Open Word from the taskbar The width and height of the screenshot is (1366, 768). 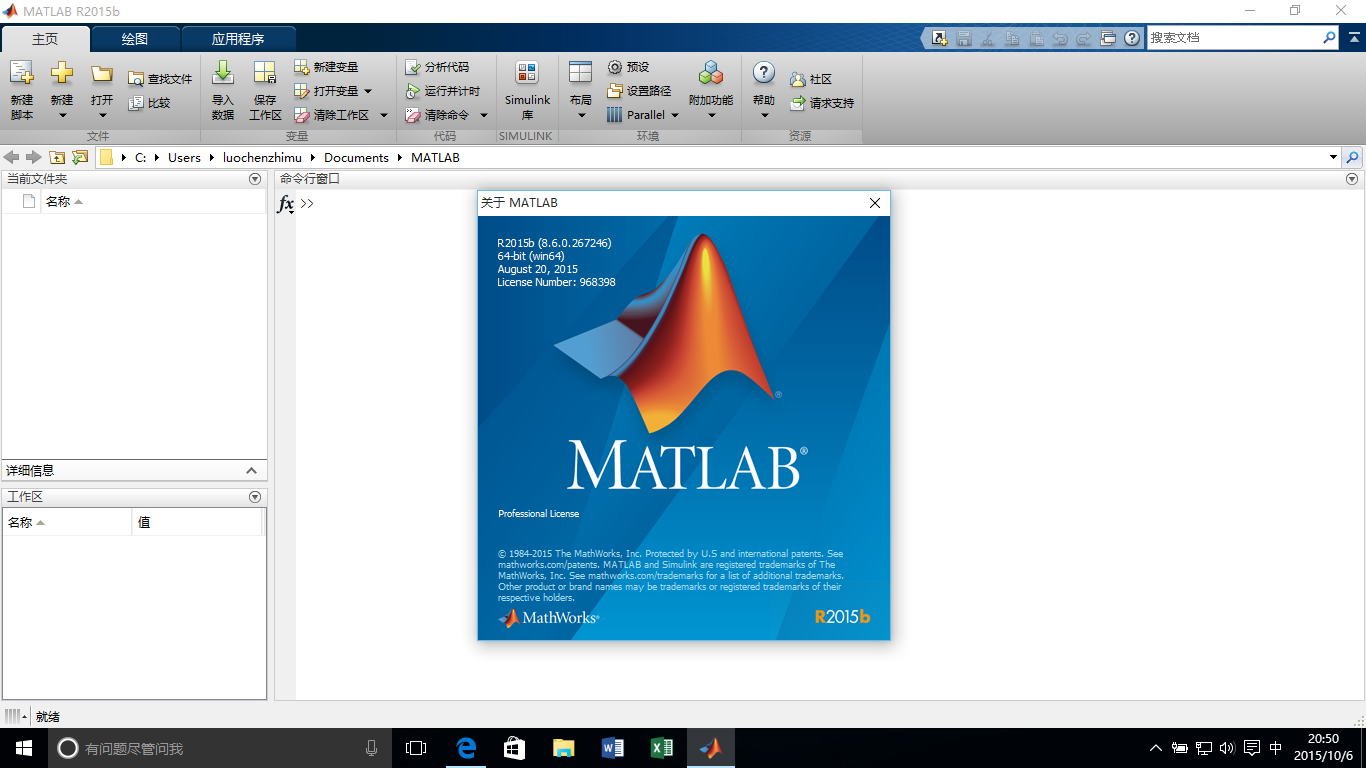coord(612,748)
